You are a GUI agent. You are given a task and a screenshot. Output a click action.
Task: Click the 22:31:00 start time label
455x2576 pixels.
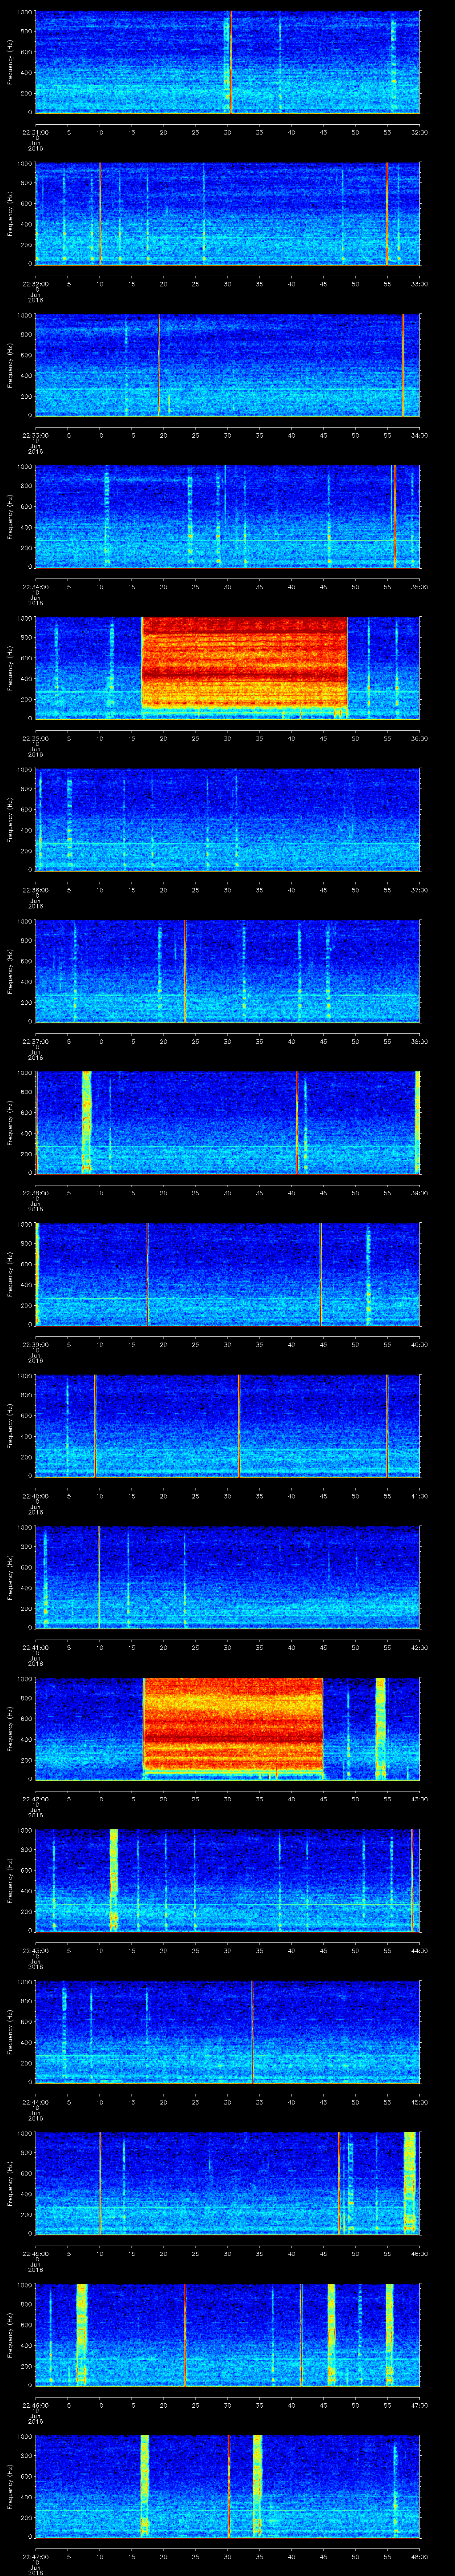36,131
